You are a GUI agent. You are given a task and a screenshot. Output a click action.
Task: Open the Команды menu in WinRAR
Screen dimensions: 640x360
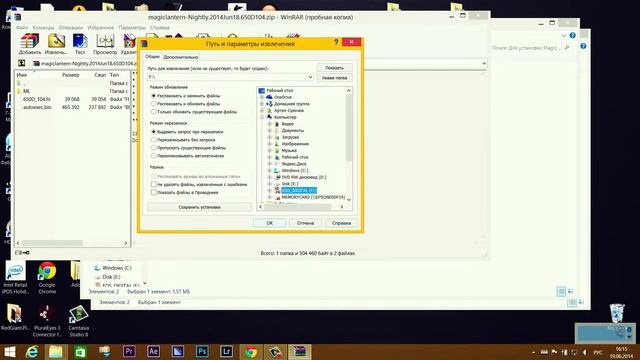[x=43, y=27]
